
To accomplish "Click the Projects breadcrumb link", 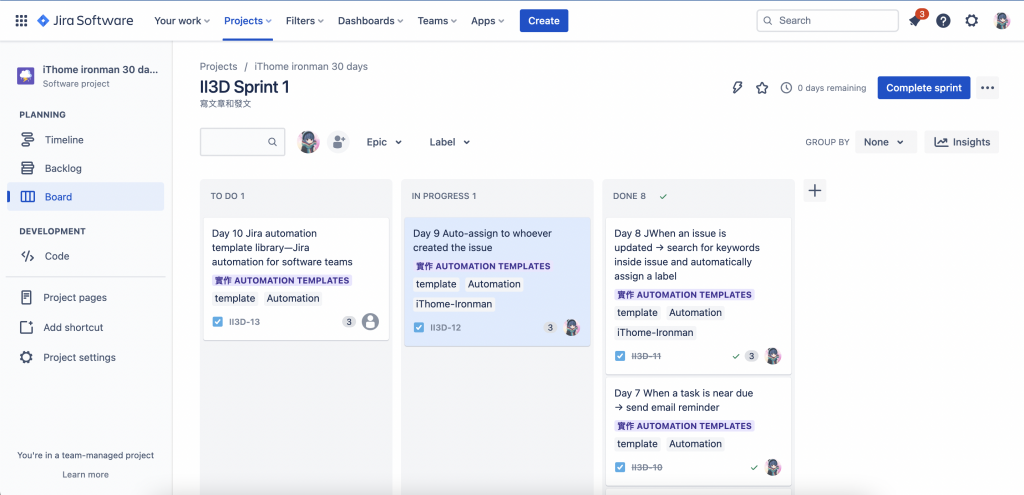I will point(219,67).
